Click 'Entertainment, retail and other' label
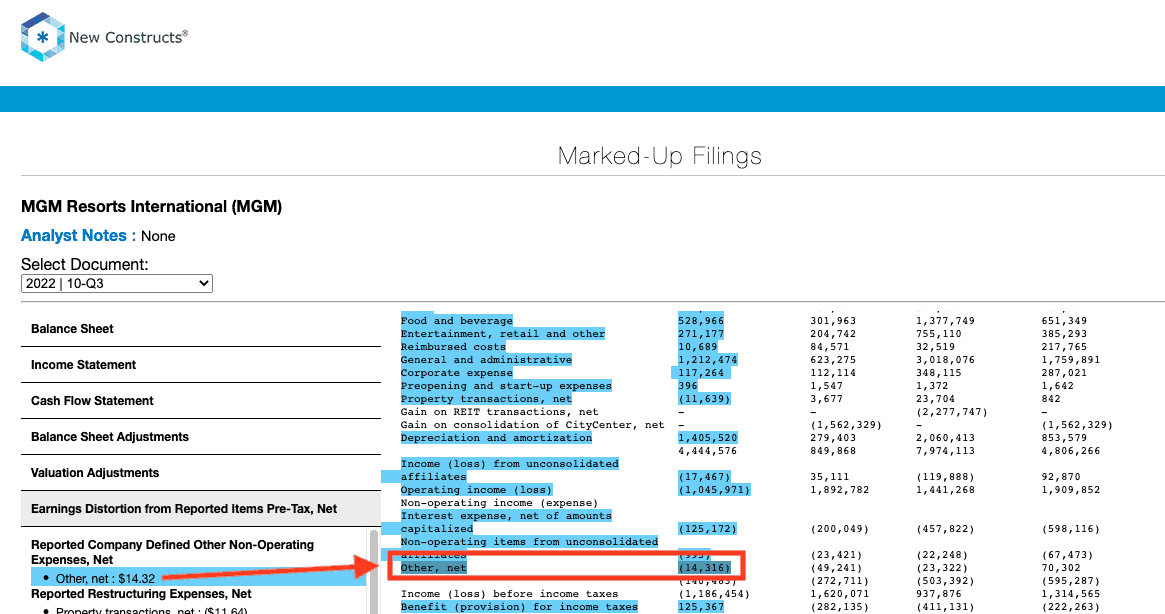Viewport: 1165px width, 614px height. pyautogui.click(x=502, y=334)
